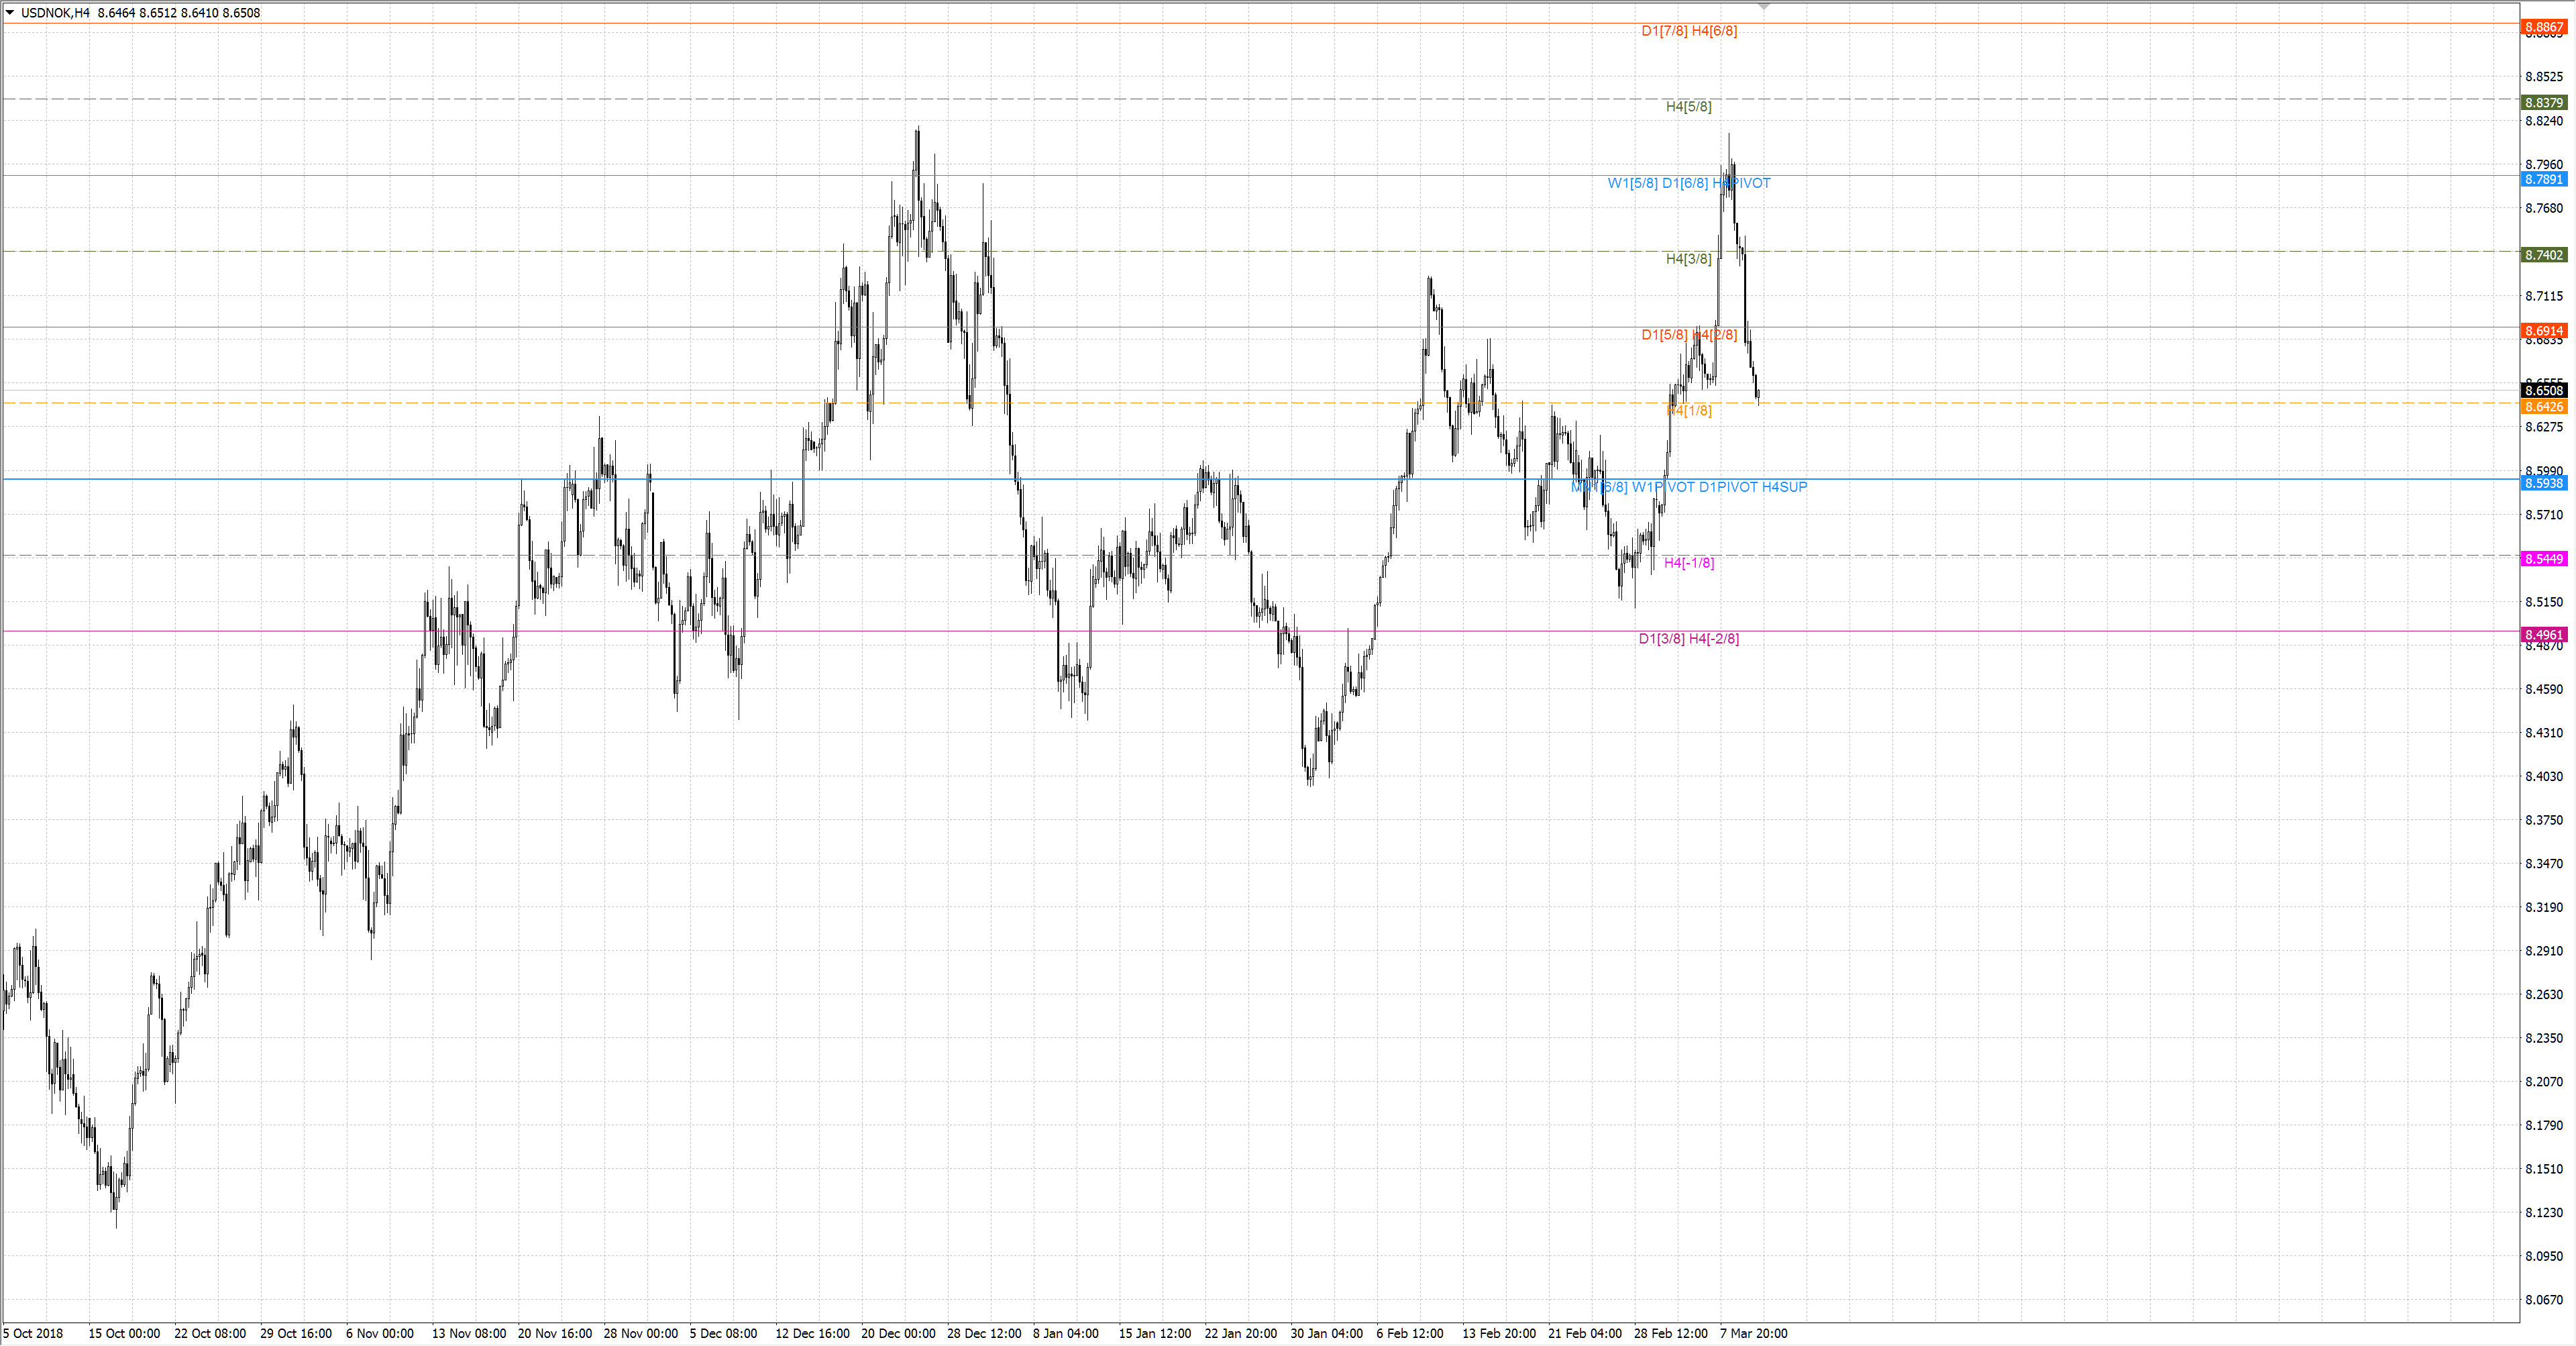This screenshot has width=2576, height=1346.
Task: Select the D1[3/8] H4[-2/8] label
Action: (1688, 639)
